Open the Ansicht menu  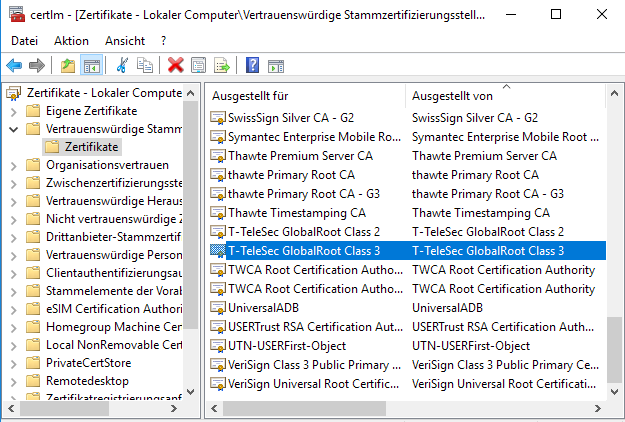tap(125, 41)
